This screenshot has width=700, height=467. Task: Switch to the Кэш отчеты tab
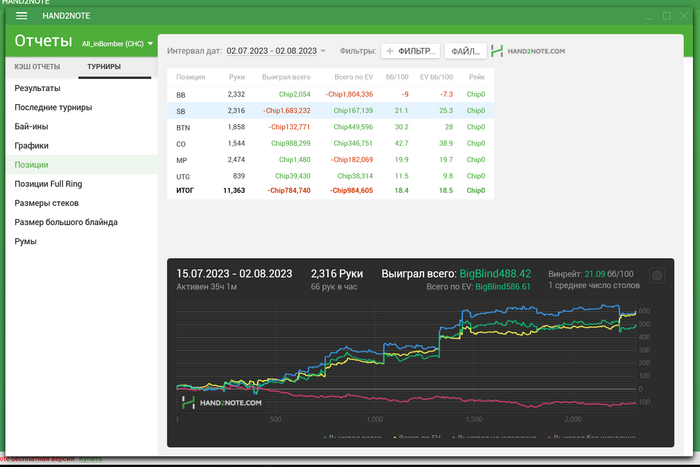(37, 67)
